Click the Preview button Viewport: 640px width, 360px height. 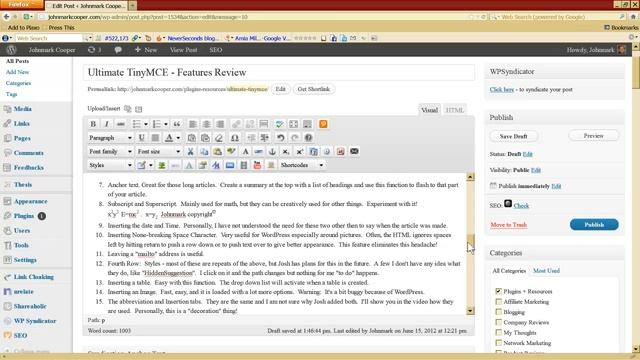593,136
